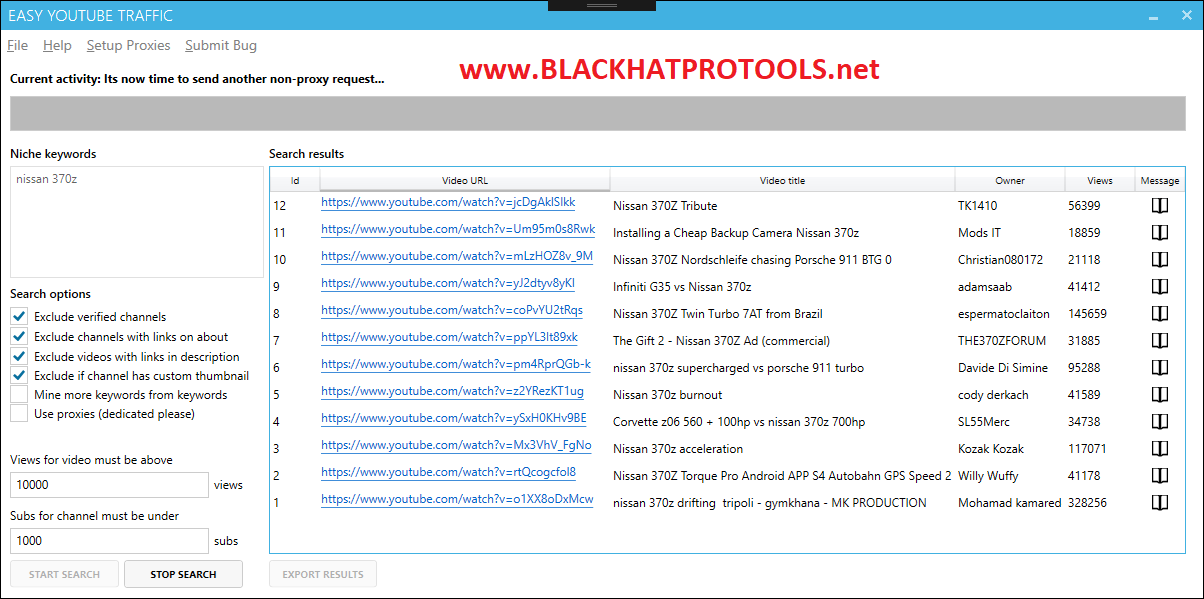Open message icon for THE370ZFORUM row
This screenshot has height=599, width=1204.
tap(1159, 340)
